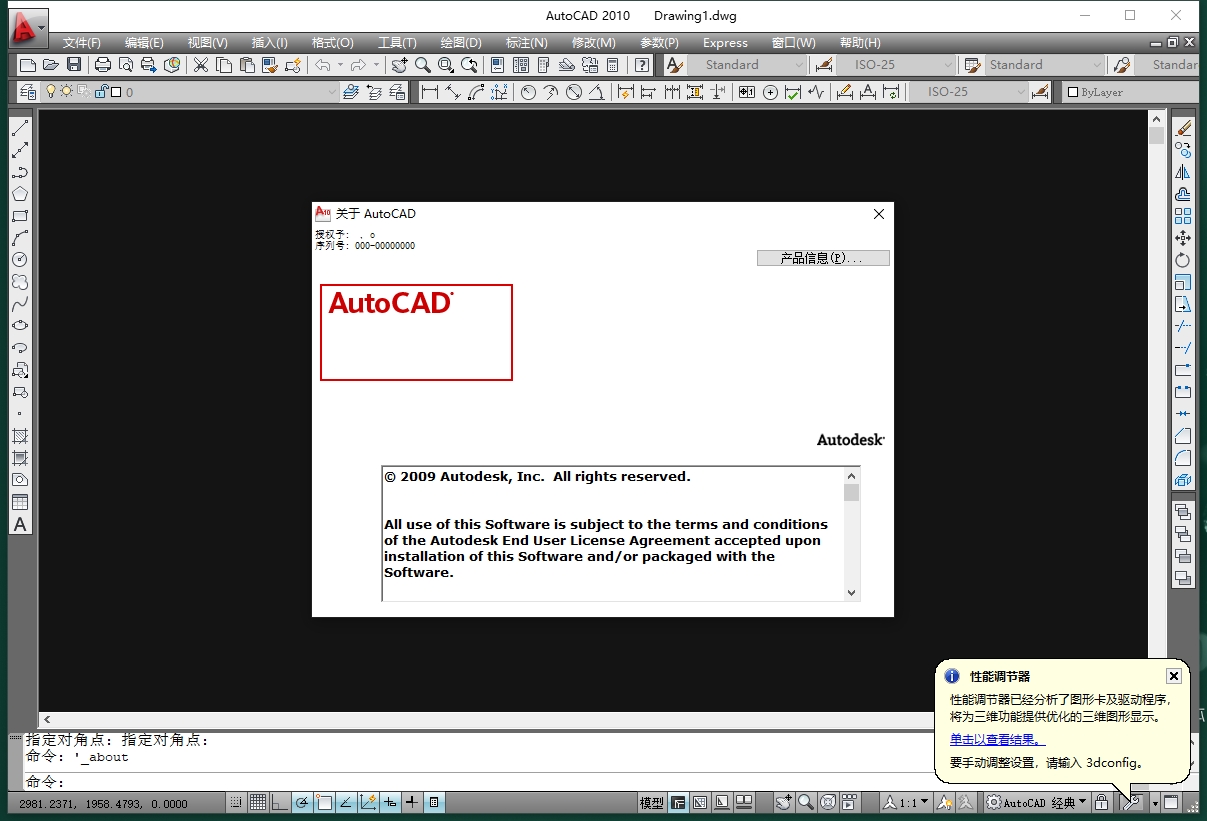Click the Linear dimension icon
This screenshot has width=1207, height=821.
click(x=430, y=92)
